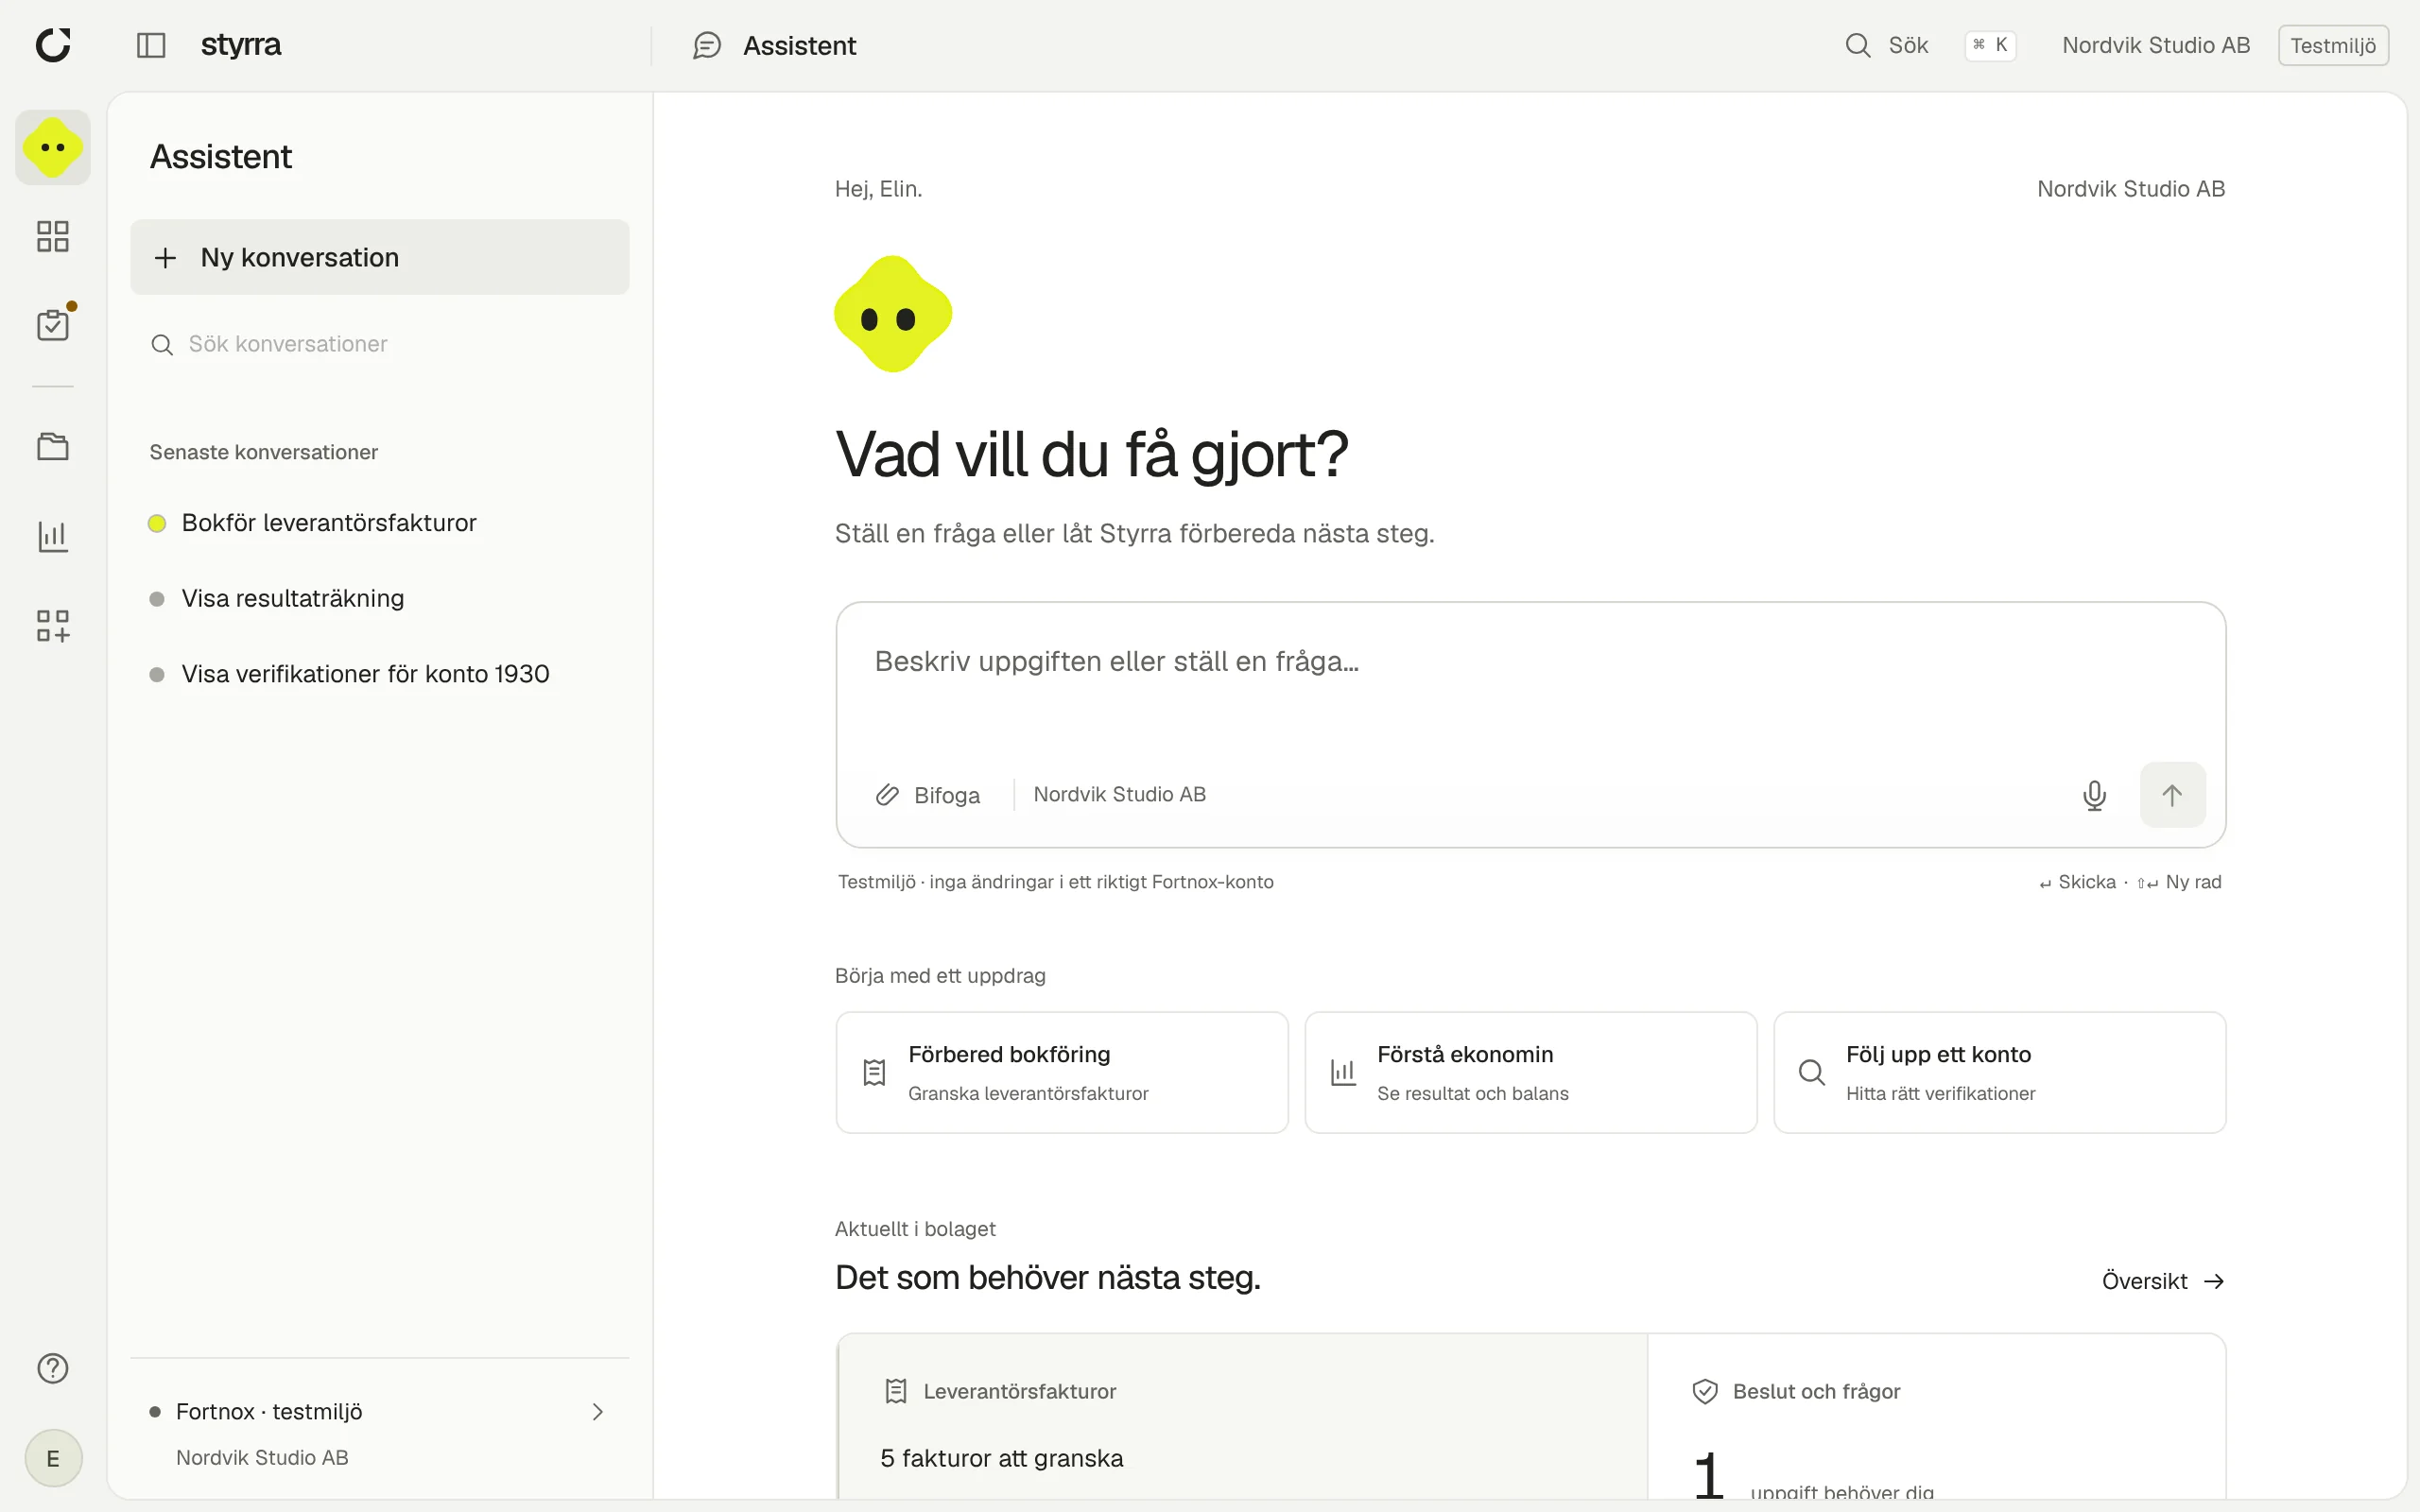Follow the Översikt arrow link

(x=2163, y=1281)
